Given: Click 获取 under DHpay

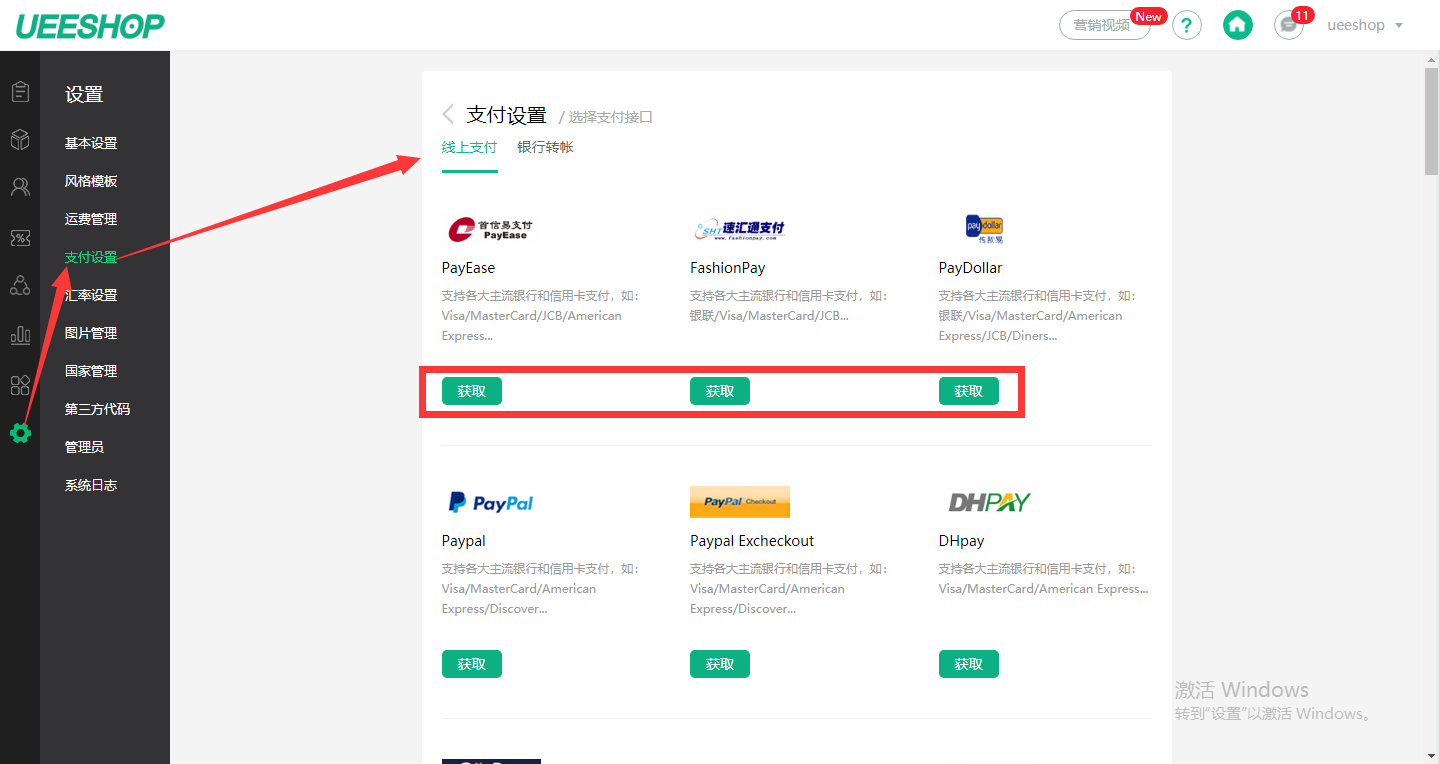Looking at the screenshot, I should point(969,664).
